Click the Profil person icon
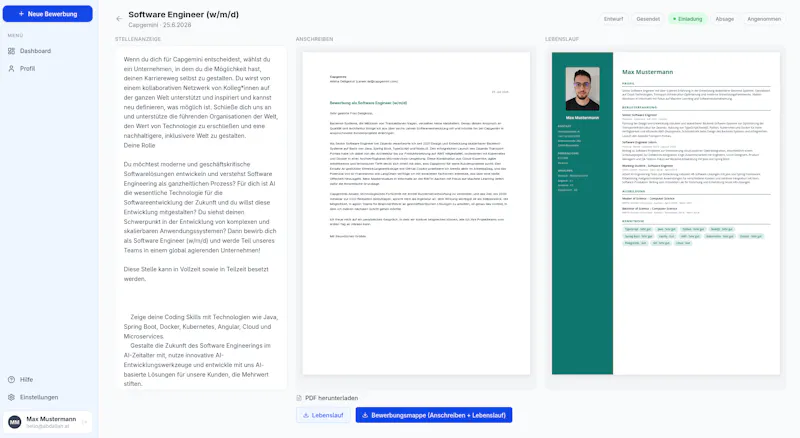Screen dimensions: 800x438 [x=11, y=68]
